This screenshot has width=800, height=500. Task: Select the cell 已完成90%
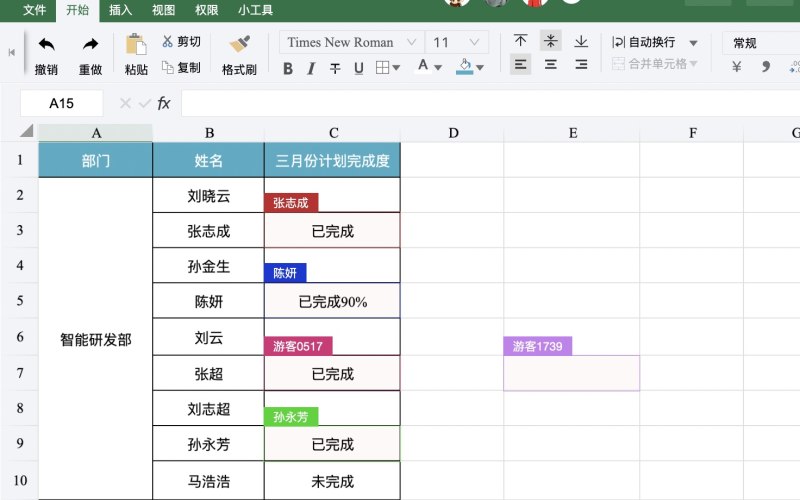333,302
